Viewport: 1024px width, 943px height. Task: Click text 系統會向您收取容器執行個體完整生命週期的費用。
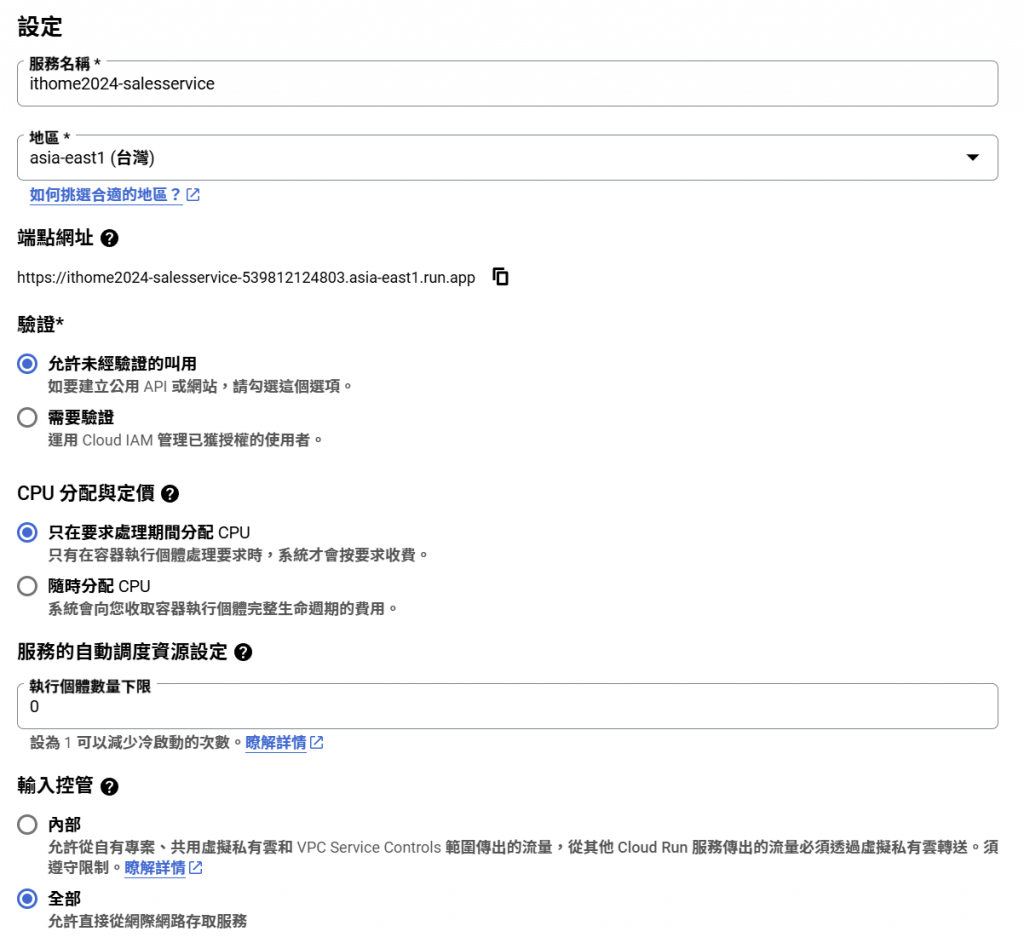point(223,609)
